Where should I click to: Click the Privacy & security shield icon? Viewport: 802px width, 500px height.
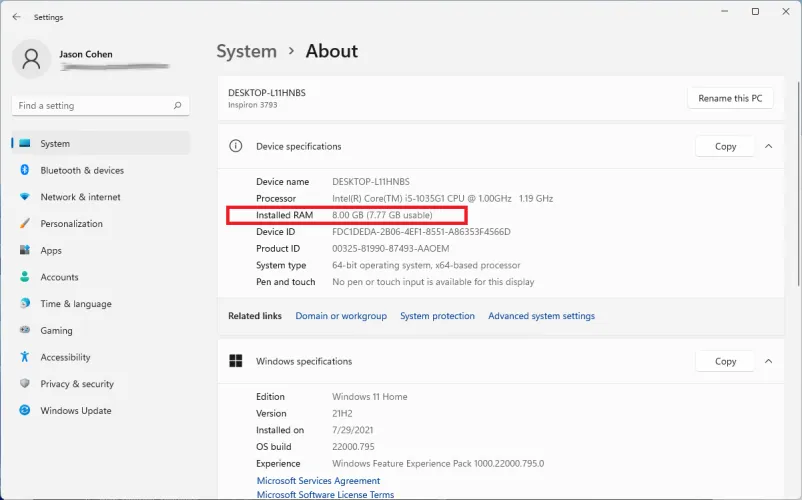(25, 384)
